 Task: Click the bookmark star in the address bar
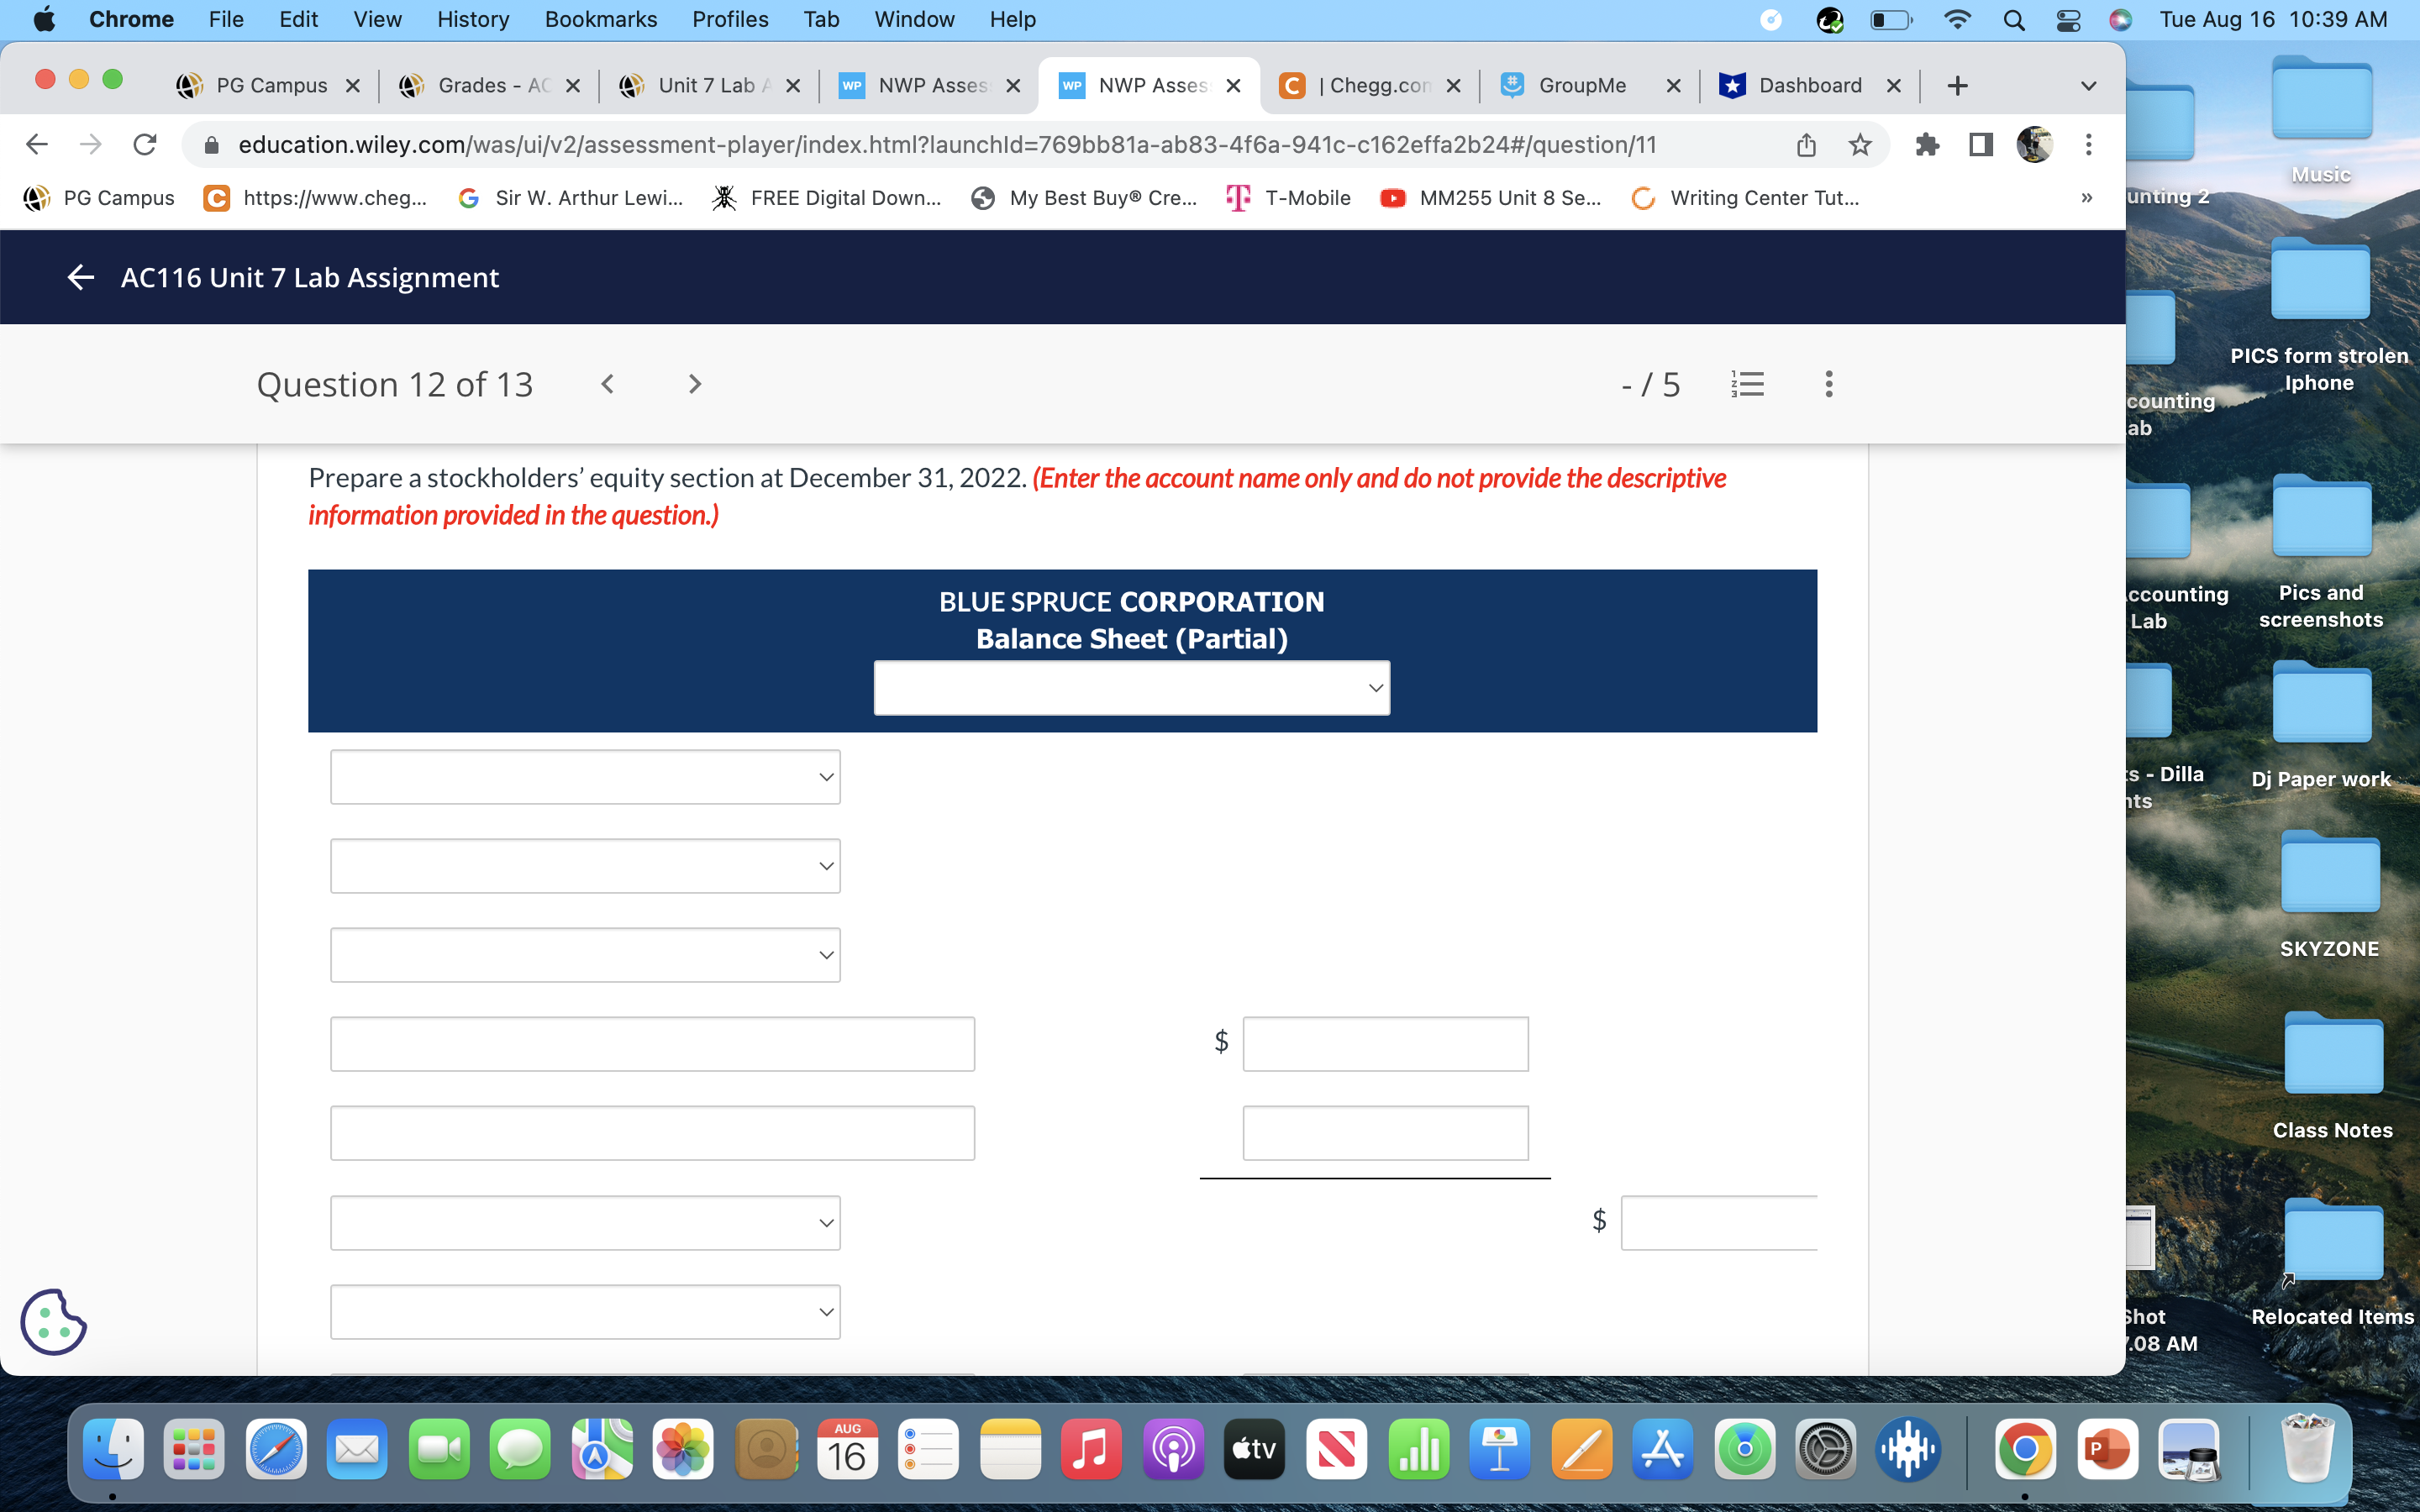[x=1860, y=144]
